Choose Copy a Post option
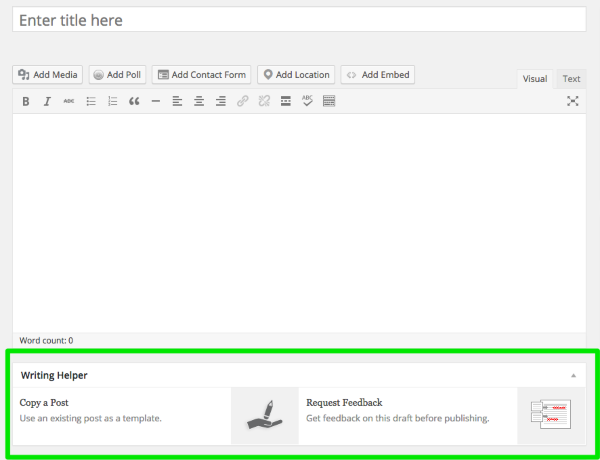The height and width of the screenshot is (460, 600). point(44,402)
